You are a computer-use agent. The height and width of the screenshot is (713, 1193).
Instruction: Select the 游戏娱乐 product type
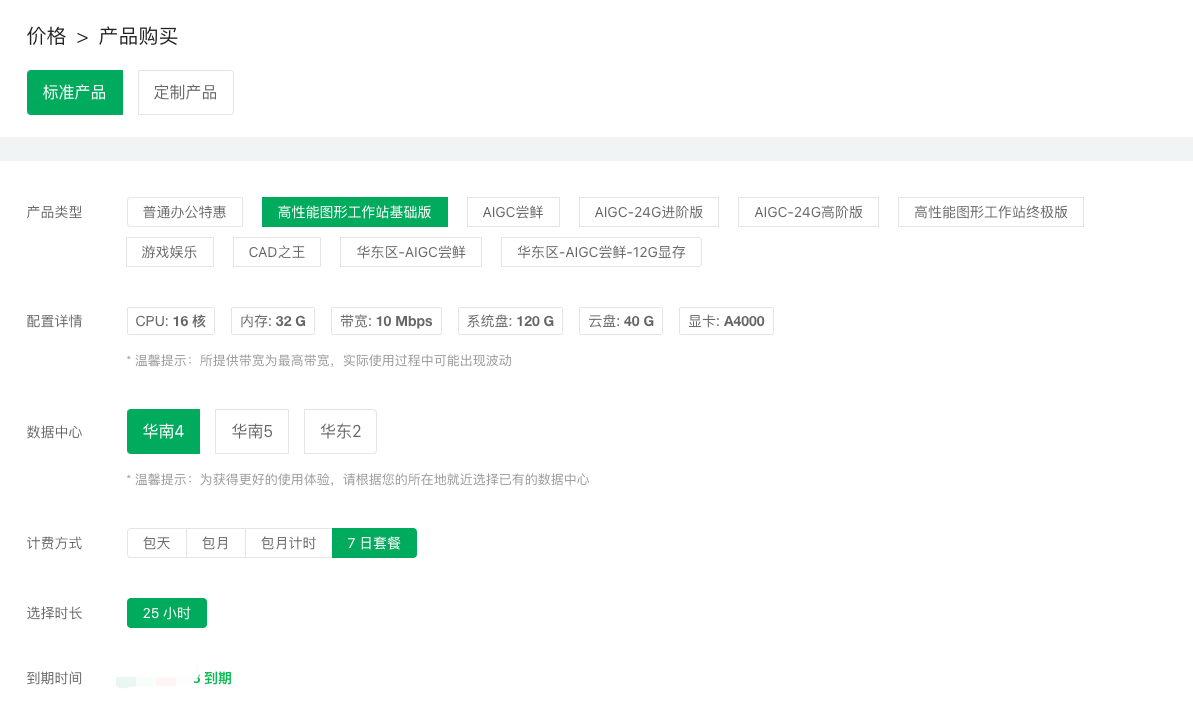pos(170,252)
